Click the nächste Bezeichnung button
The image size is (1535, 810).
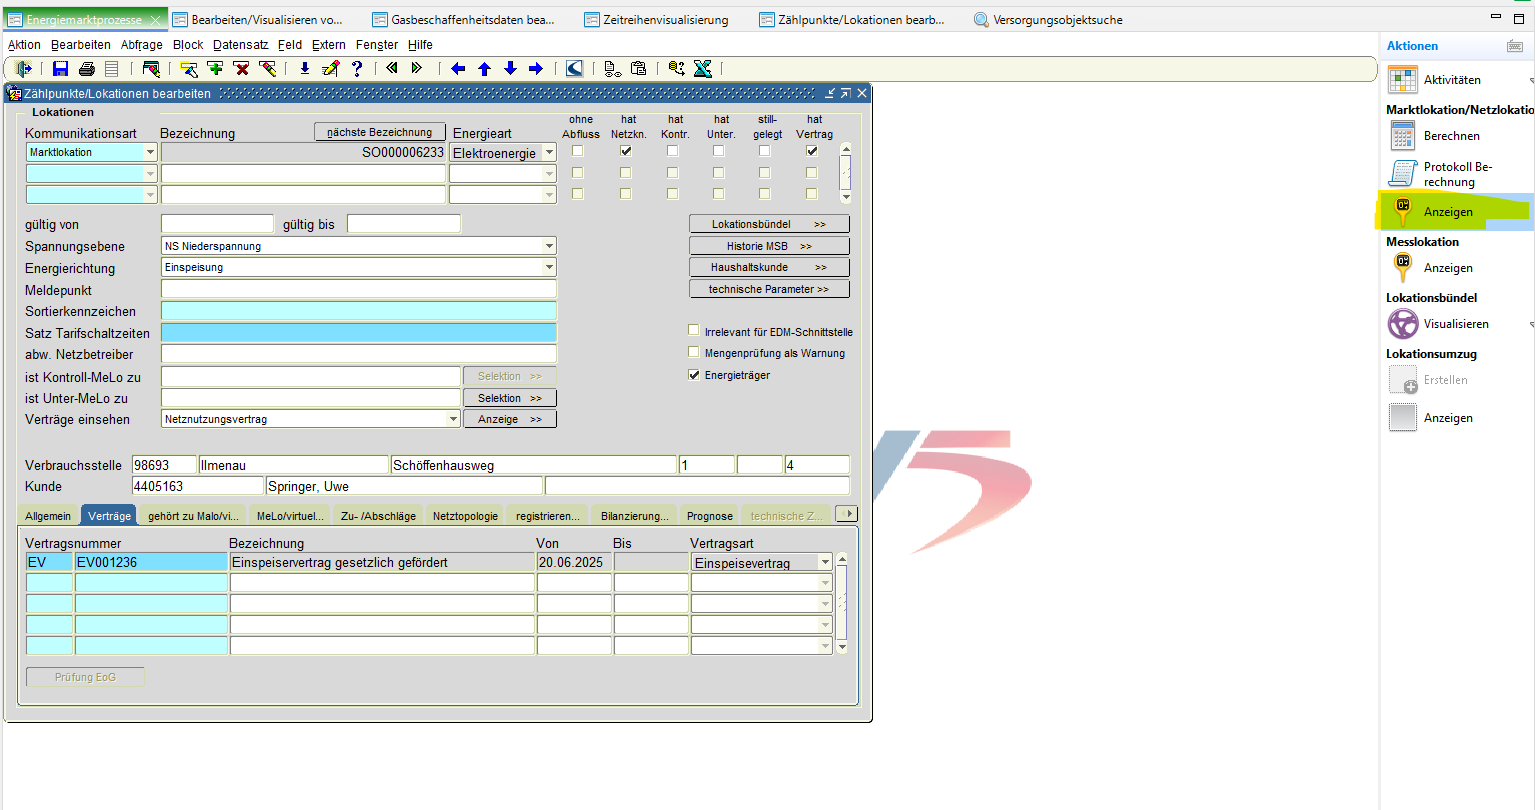[379, 132]
